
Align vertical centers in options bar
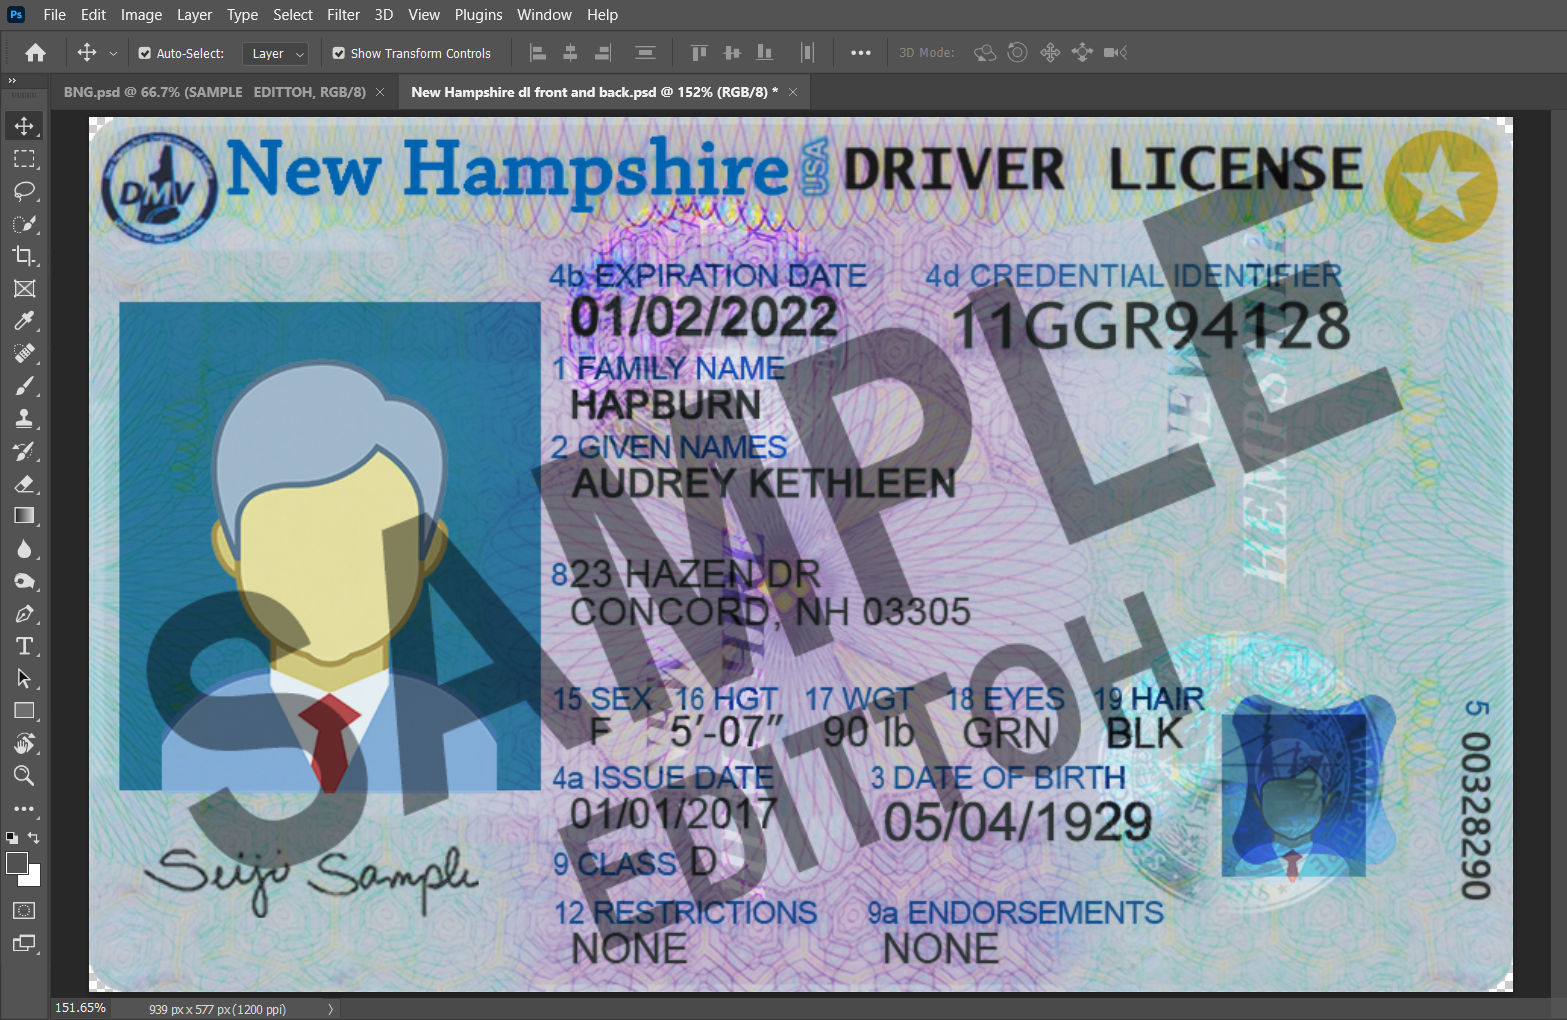point(732,53)
